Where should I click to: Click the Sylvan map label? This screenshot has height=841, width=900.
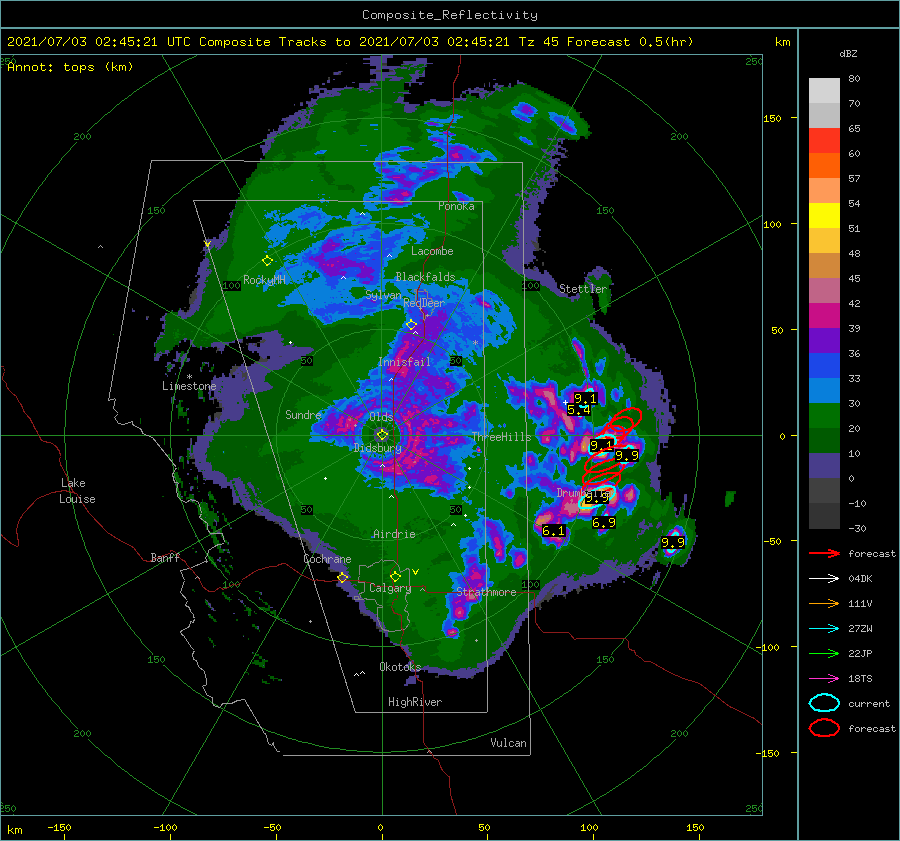click(383, 295)
